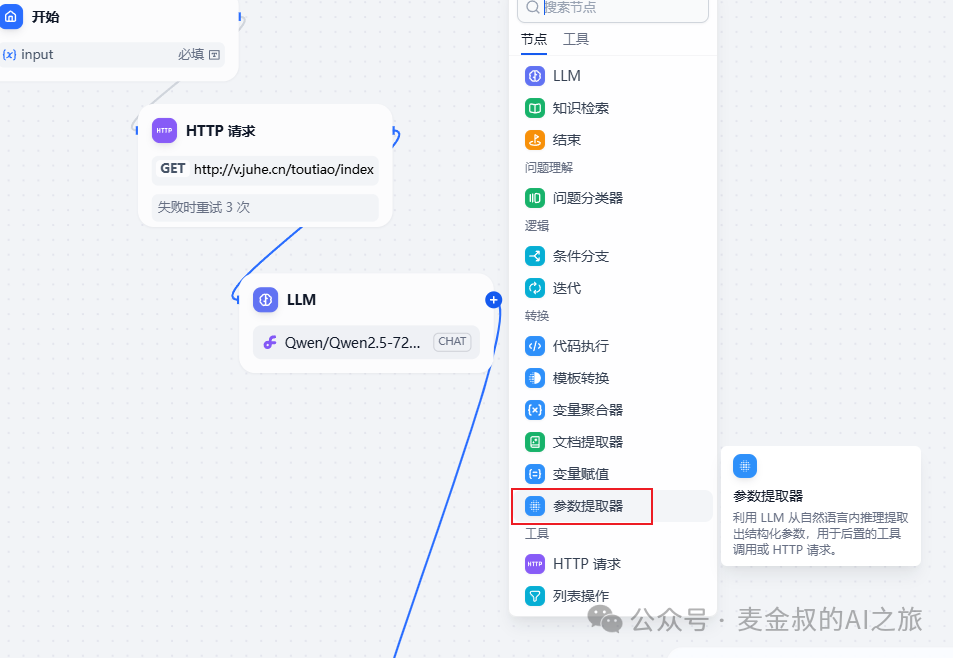Screen dimensions: 953x658
Task: Pick the 条件分支 icon
Action: pos(535,256)
